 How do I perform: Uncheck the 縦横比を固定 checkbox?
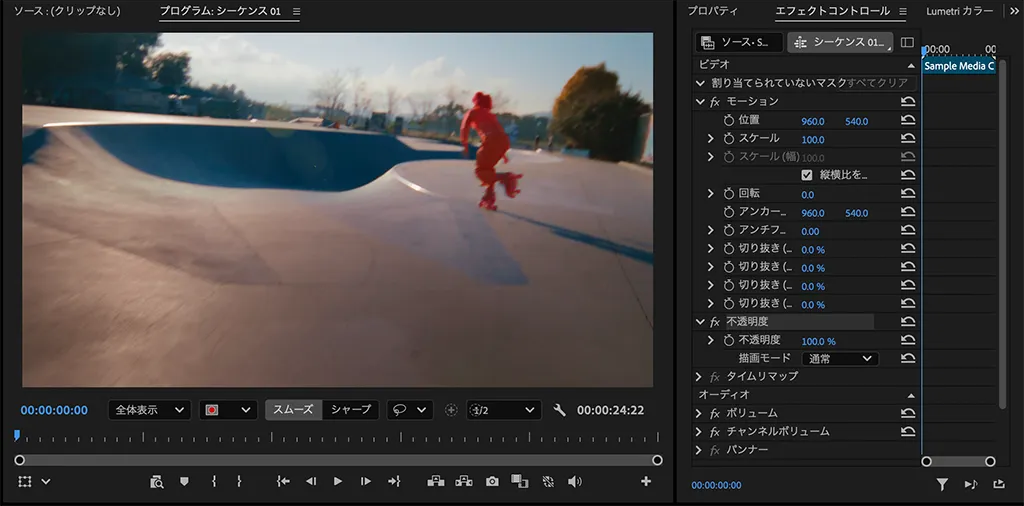807,175
